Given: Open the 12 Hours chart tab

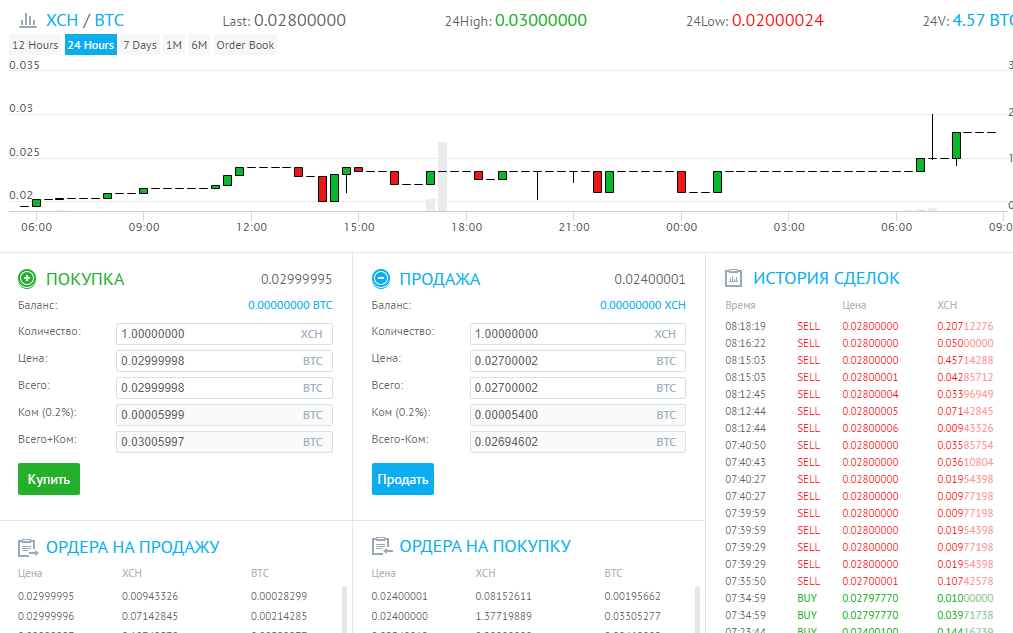Looking at the screenshot, I should click(35, 44).
